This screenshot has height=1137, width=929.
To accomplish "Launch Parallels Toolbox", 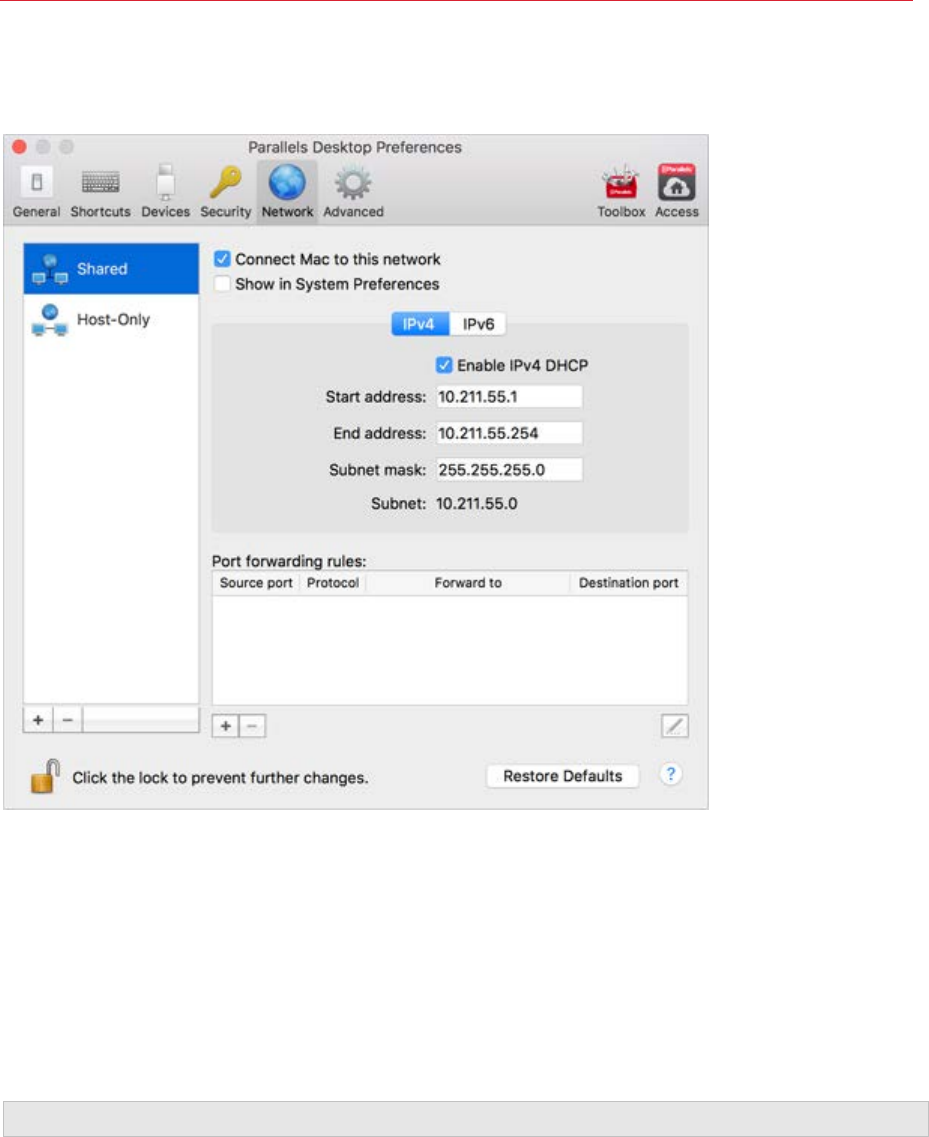I will point(621,192).
